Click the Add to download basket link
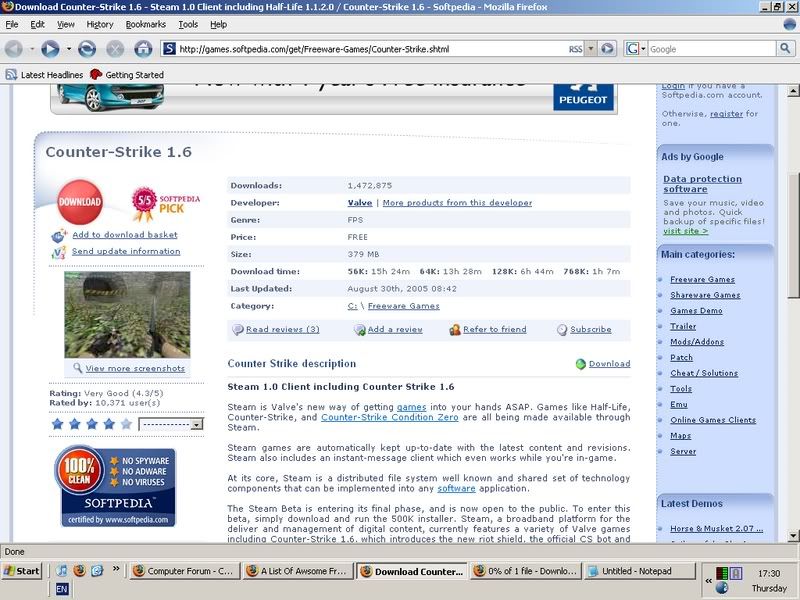The image size is (800, 600). pyautogui.click(x=124, y=235)
